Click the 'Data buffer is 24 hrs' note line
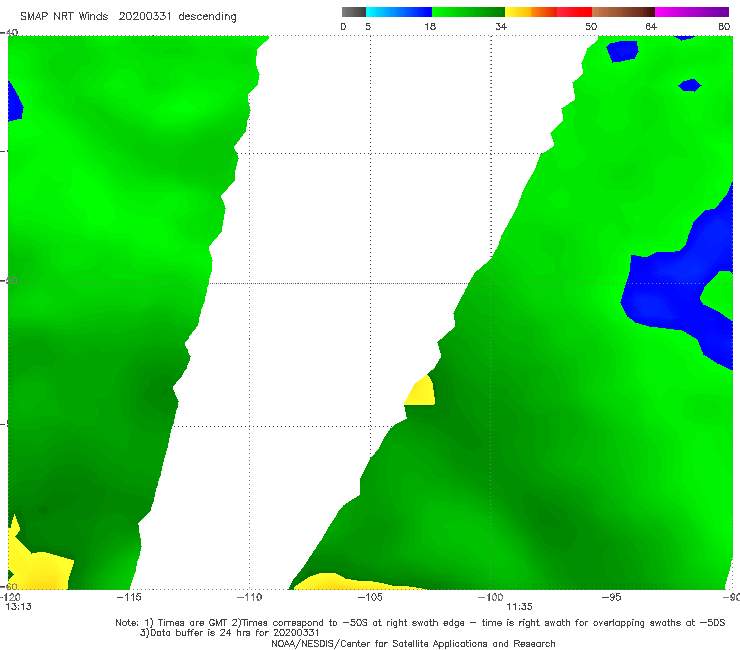The image size is (740, 650). pyautogui.click(x=229, y=633)
